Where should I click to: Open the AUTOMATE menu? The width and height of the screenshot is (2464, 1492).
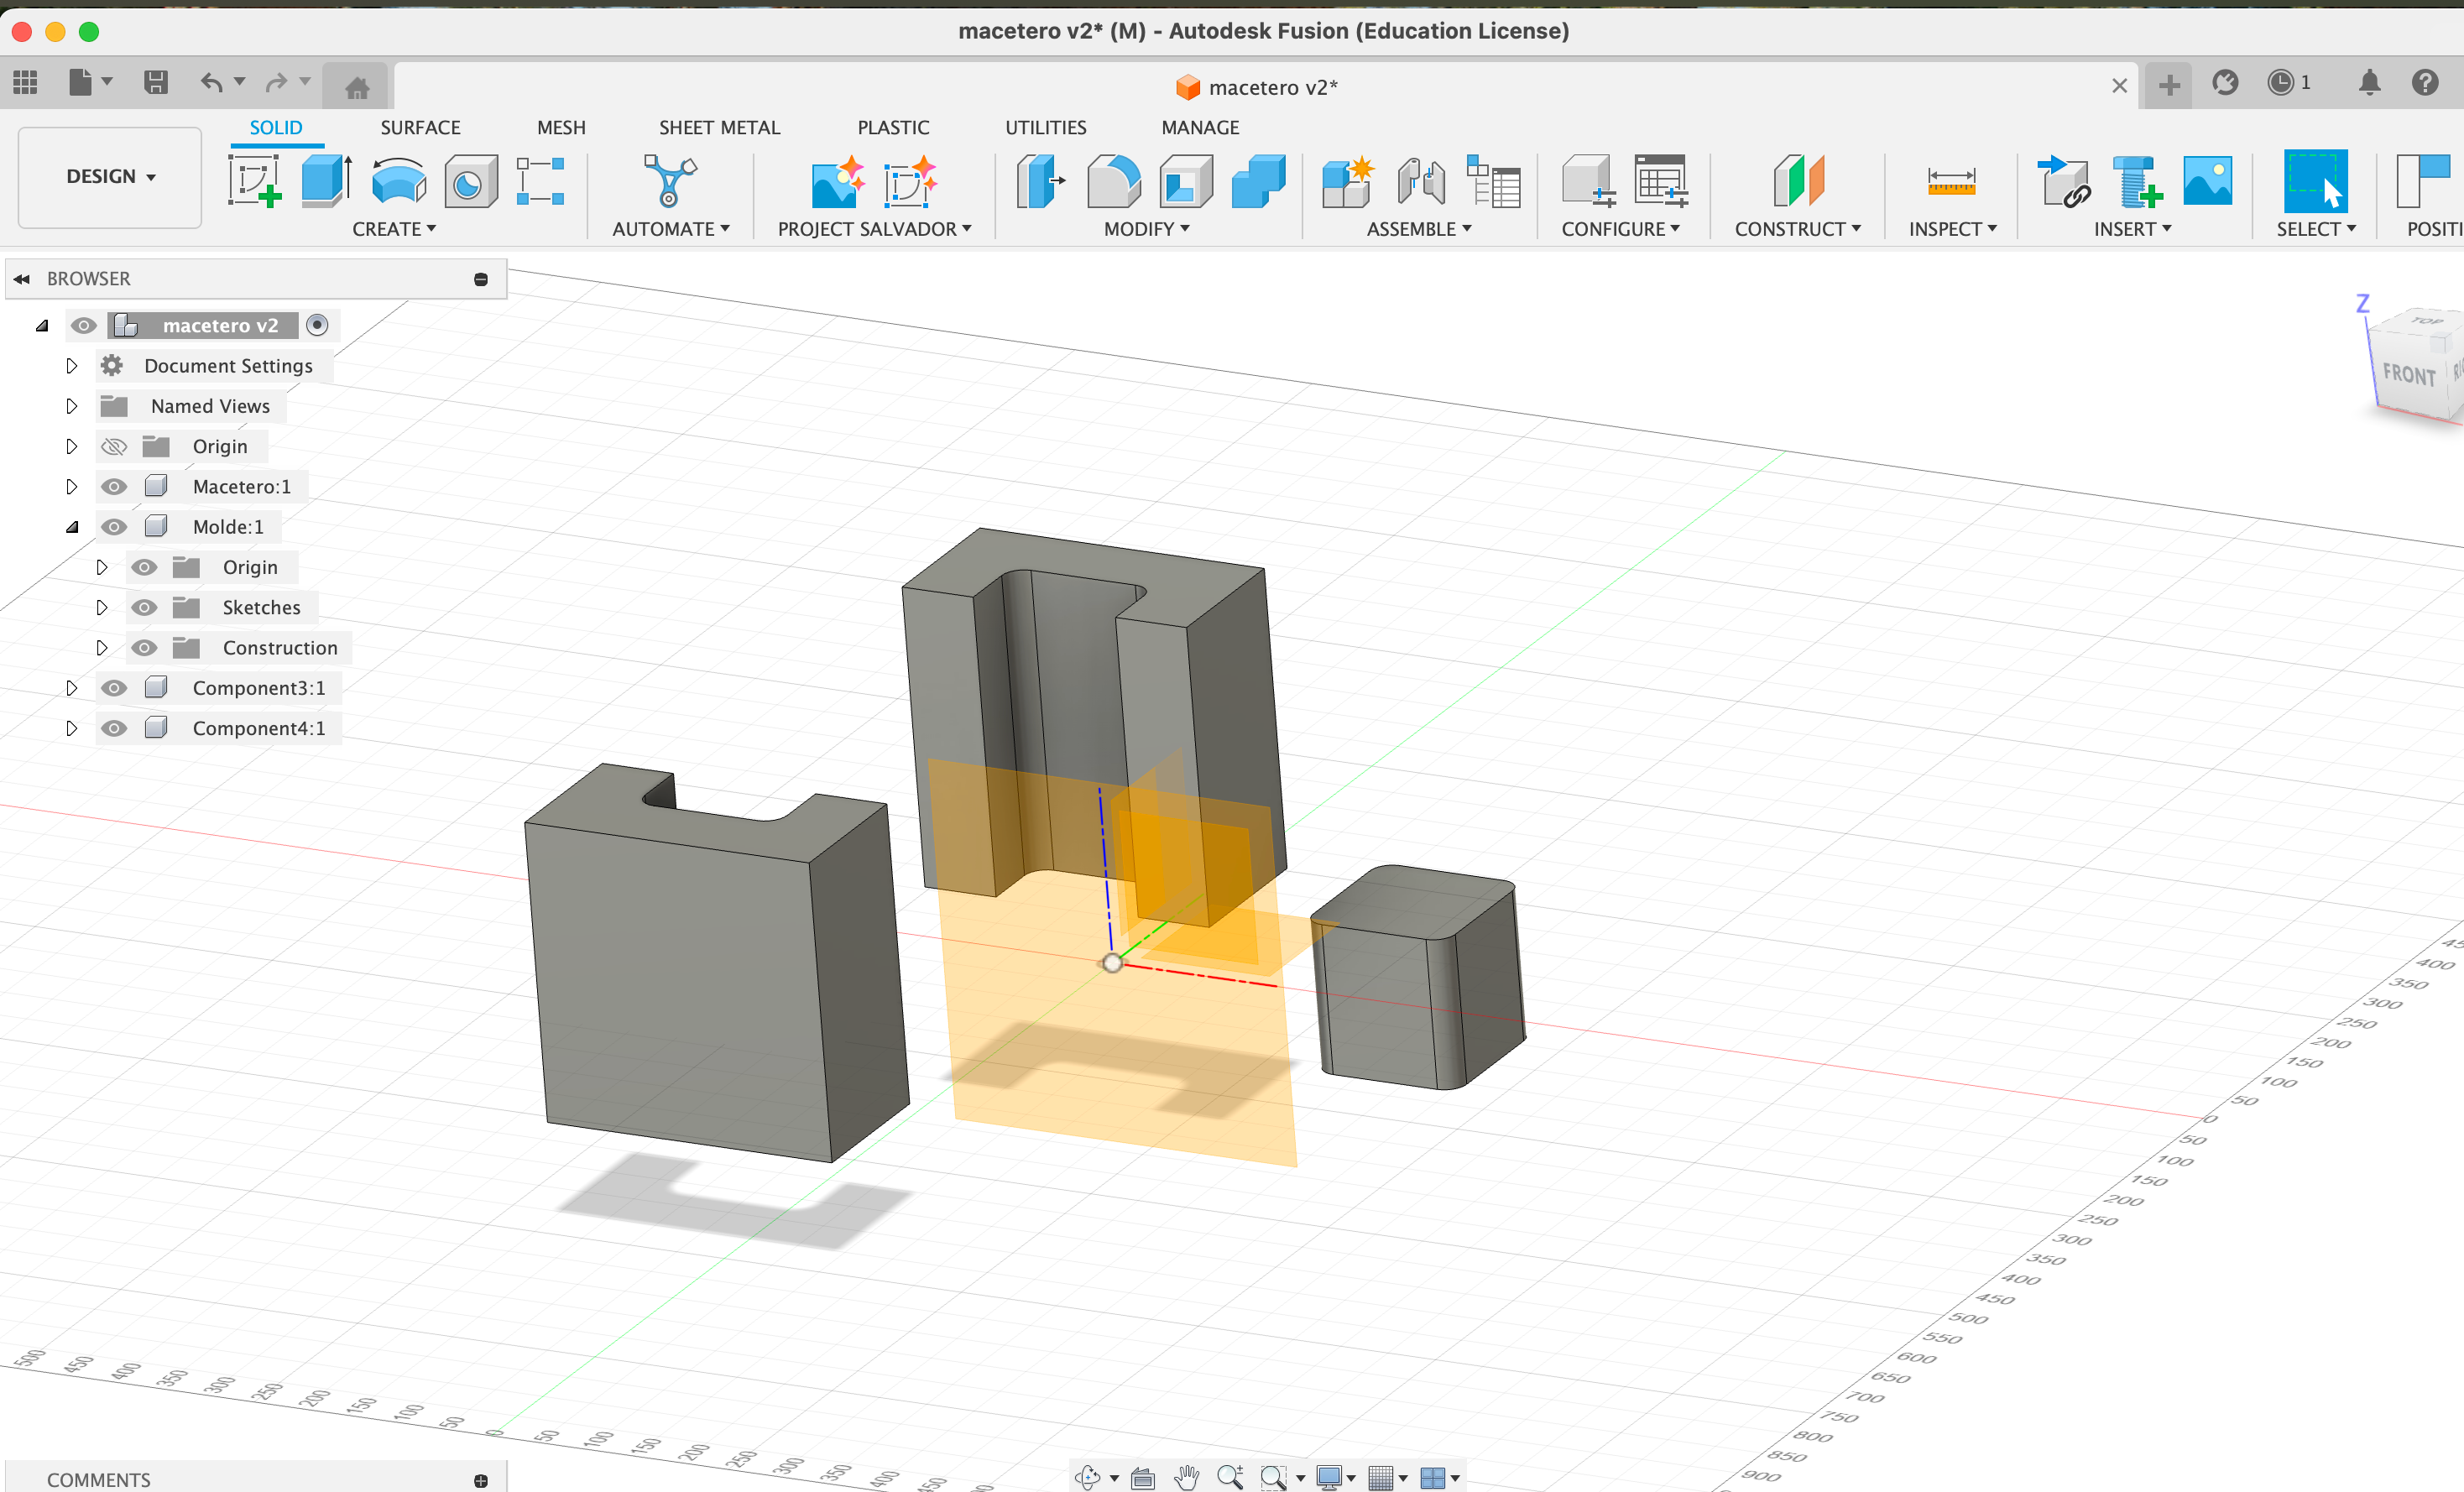(x=671, y=229)
